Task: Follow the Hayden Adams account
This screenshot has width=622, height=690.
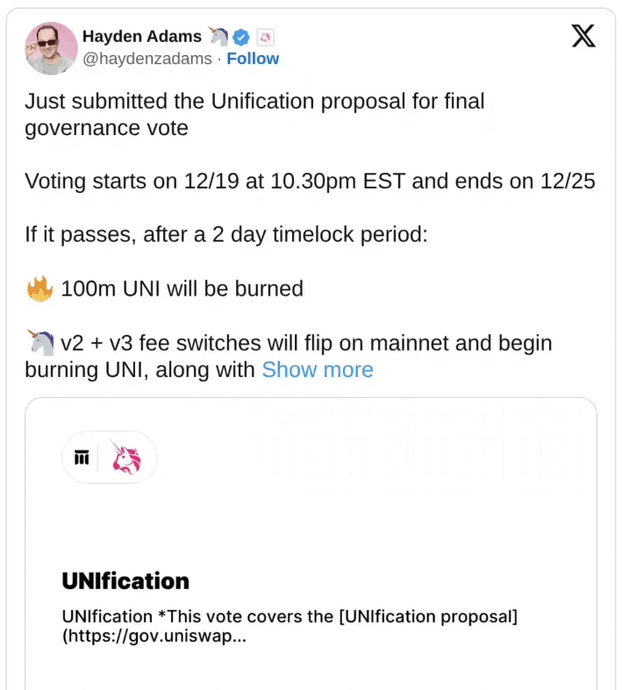Action: click(253, 59)
